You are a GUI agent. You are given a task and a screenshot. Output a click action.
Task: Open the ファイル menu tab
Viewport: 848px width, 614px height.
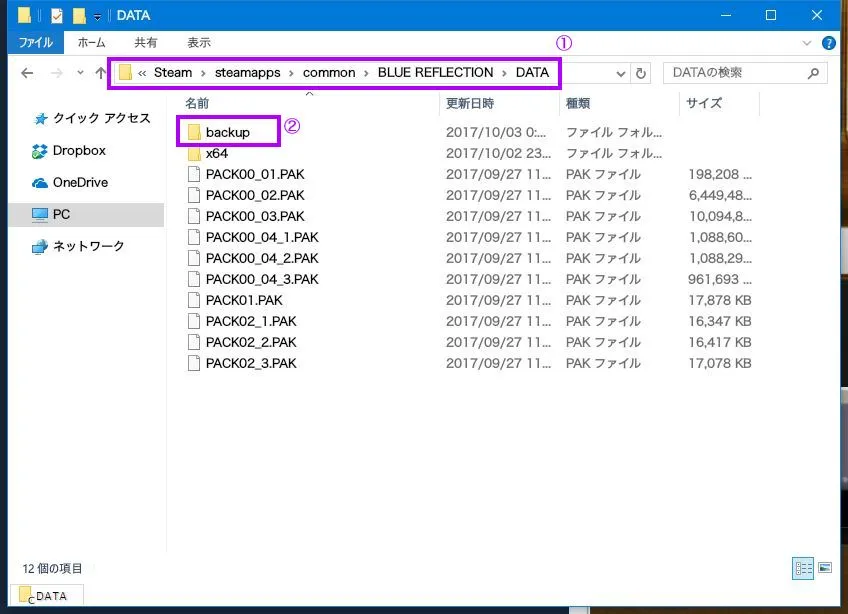tap(36, 43)
